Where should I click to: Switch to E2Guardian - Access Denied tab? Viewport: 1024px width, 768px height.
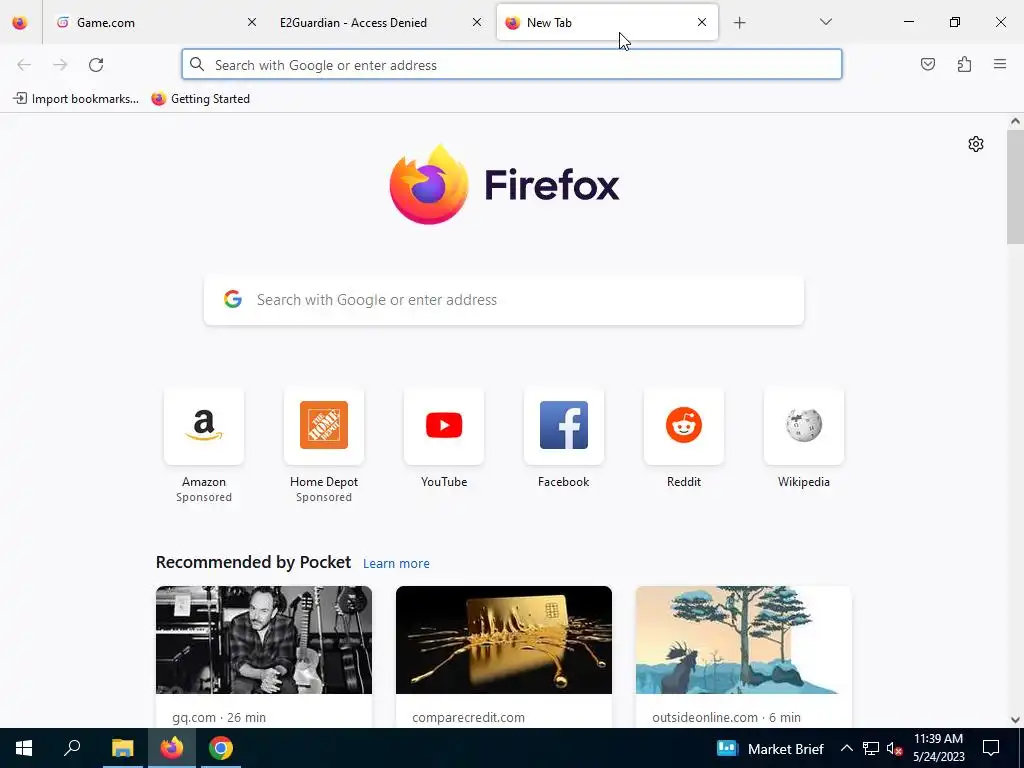click(380, 23)
